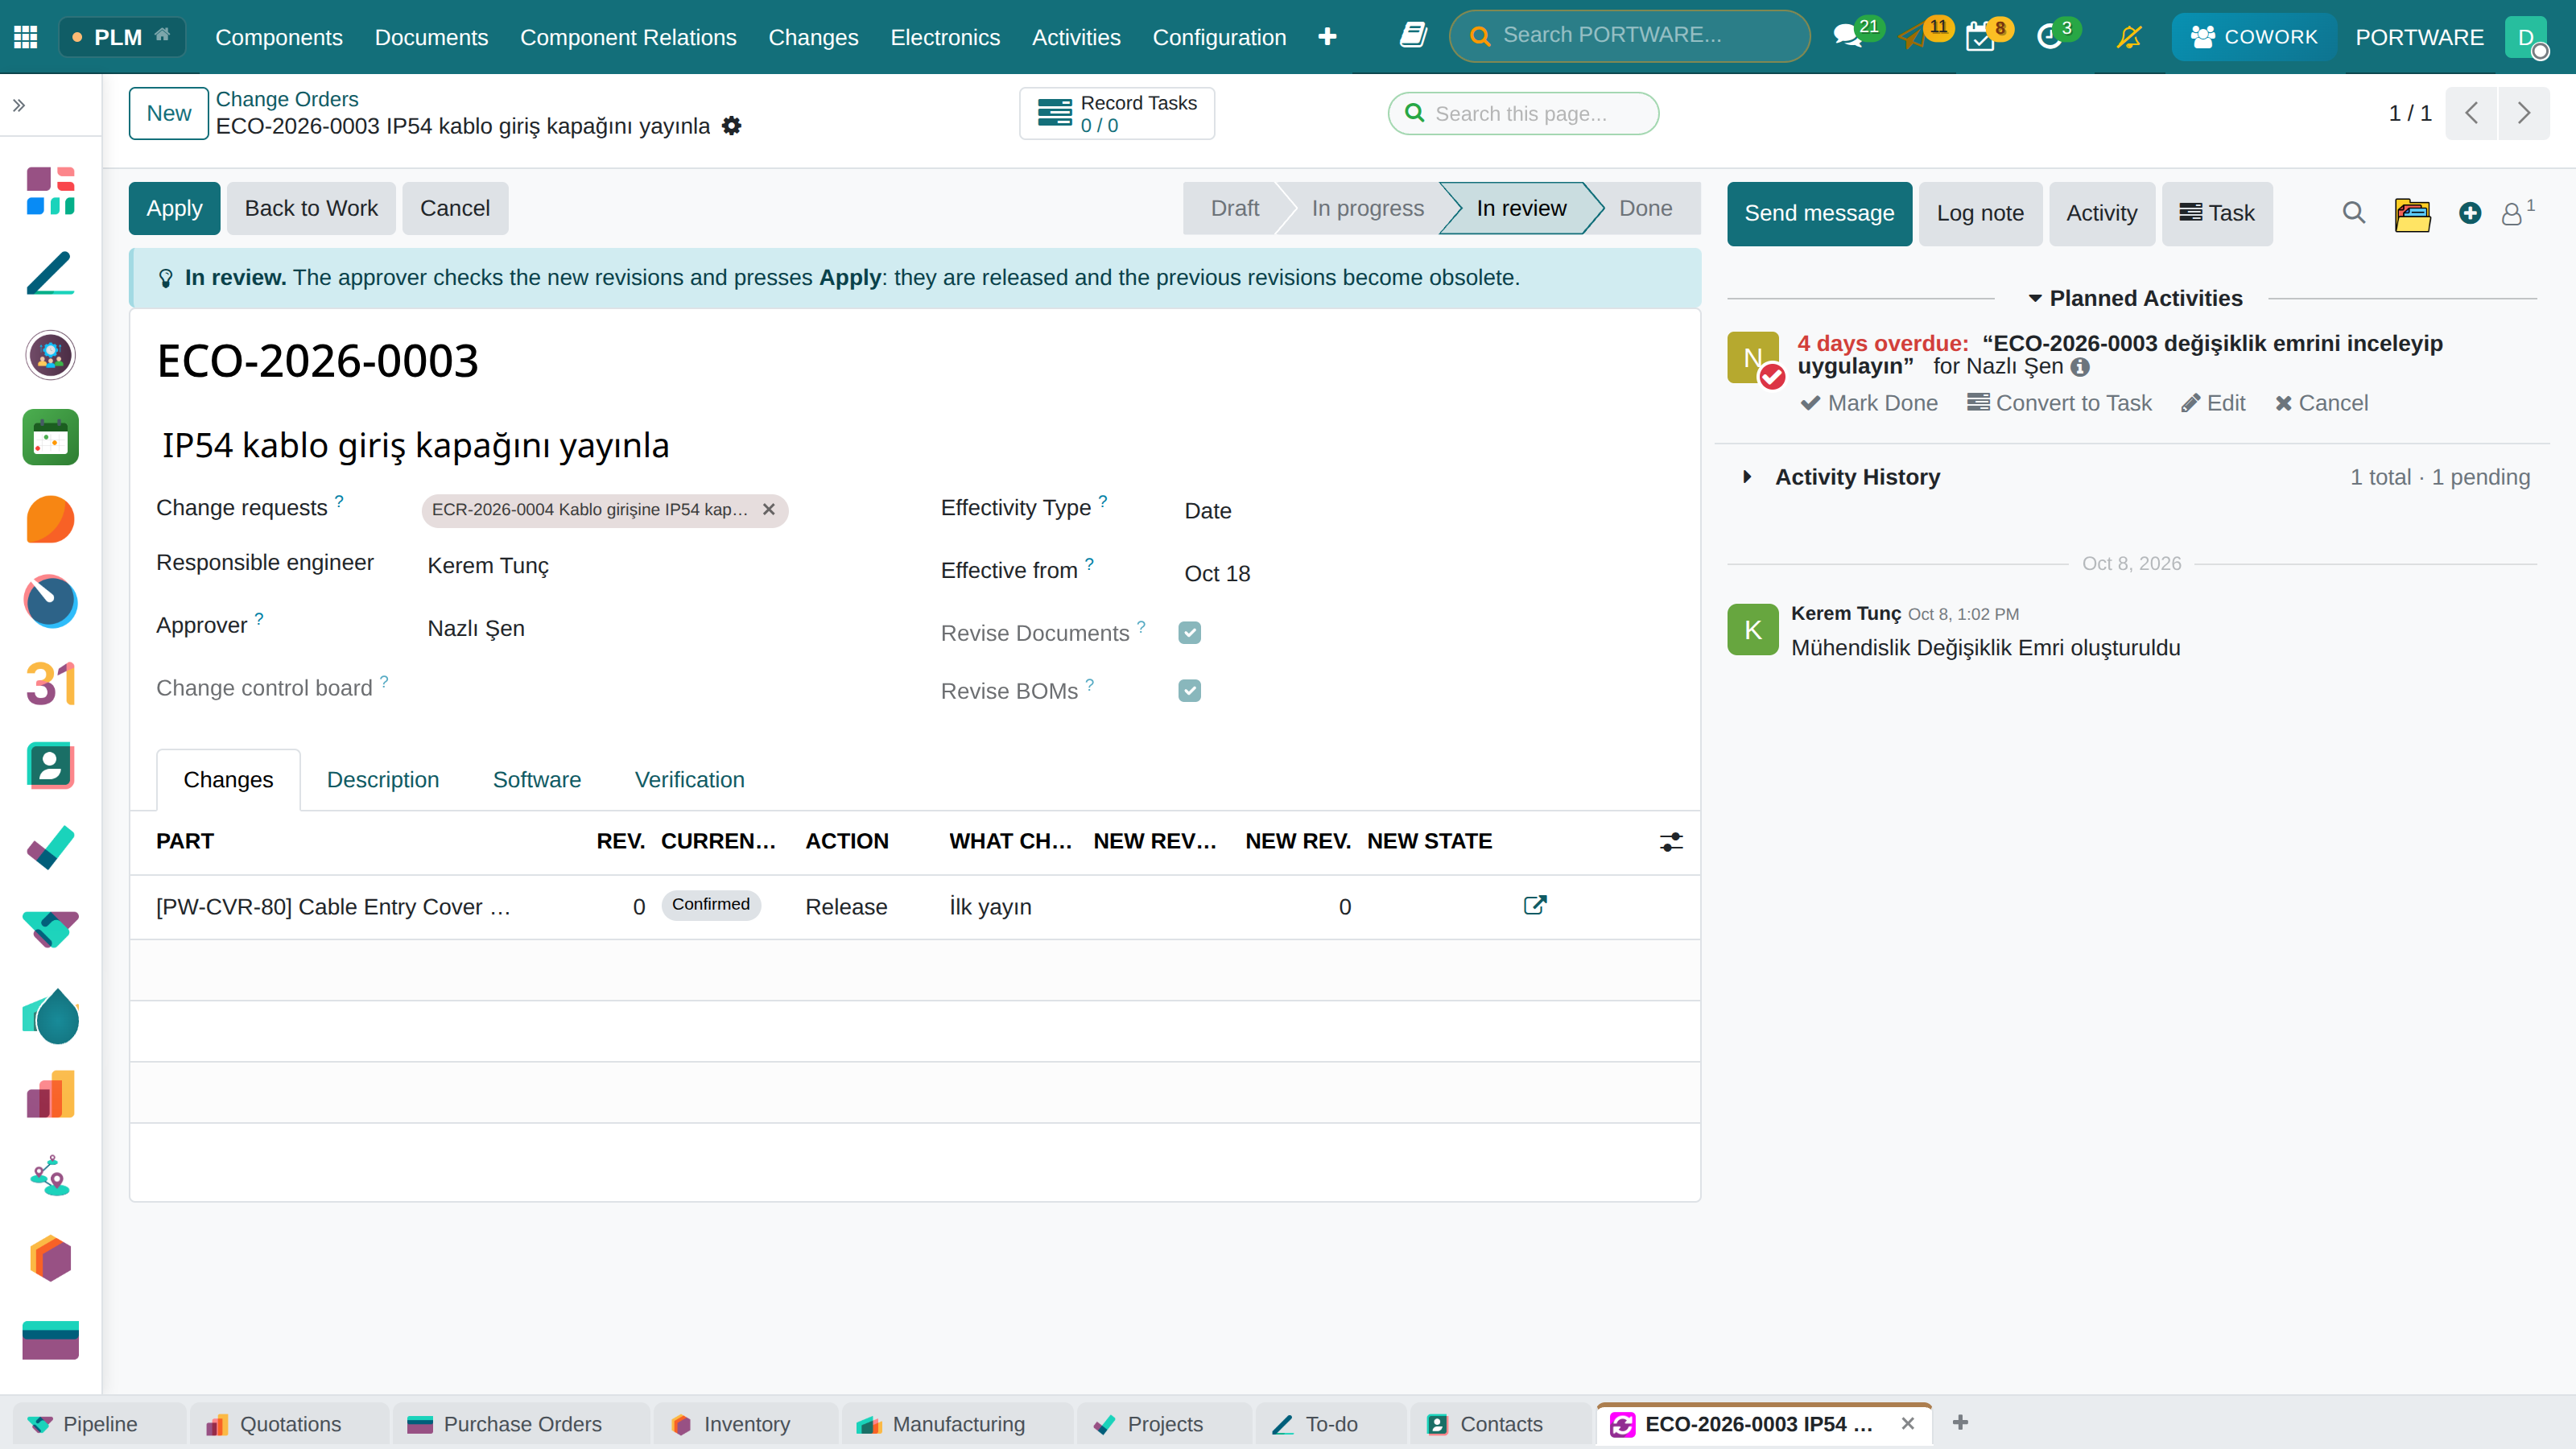Collapse the Planned Activities section
Screen dimensions: 2576x1449
pos(2135,298)
